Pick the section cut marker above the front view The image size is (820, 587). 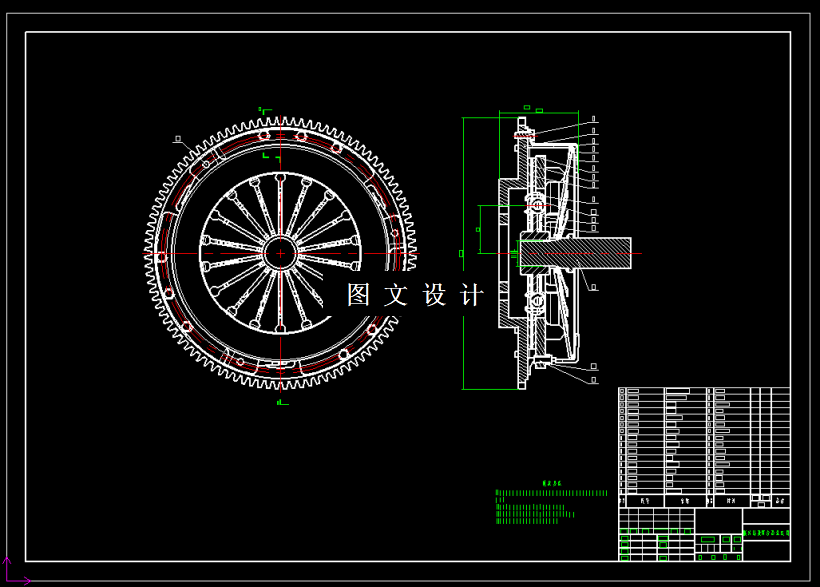tap(265, 110)
